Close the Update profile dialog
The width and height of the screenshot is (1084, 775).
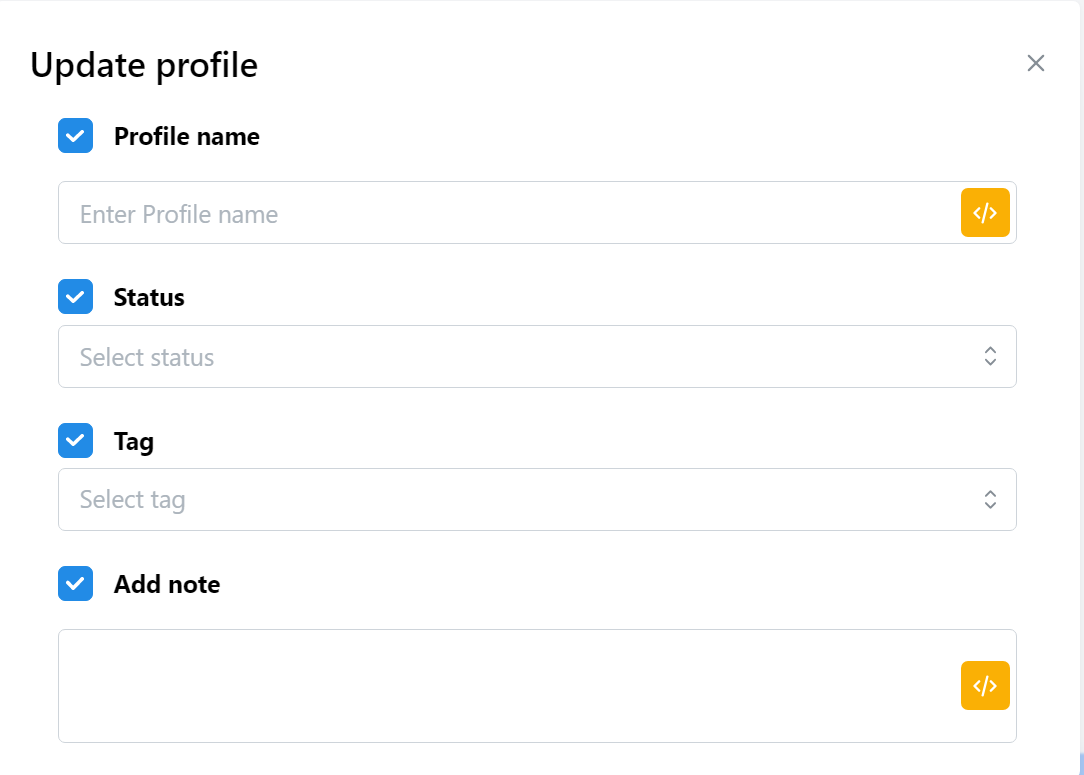point(1036,64)
